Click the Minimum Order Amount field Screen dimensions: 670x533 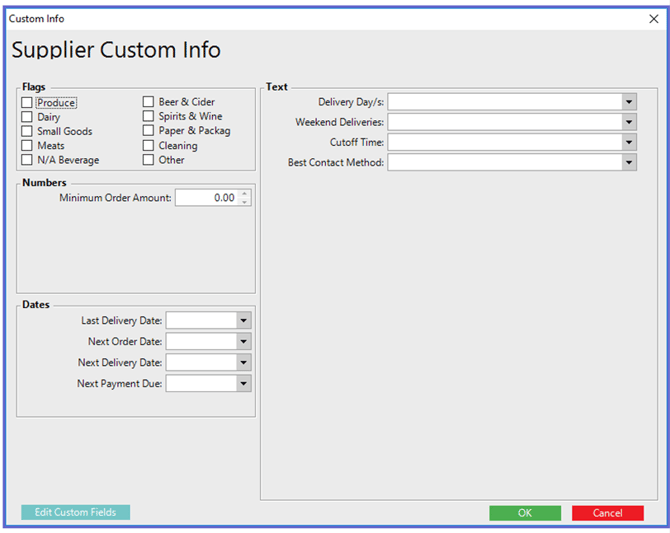206,198
